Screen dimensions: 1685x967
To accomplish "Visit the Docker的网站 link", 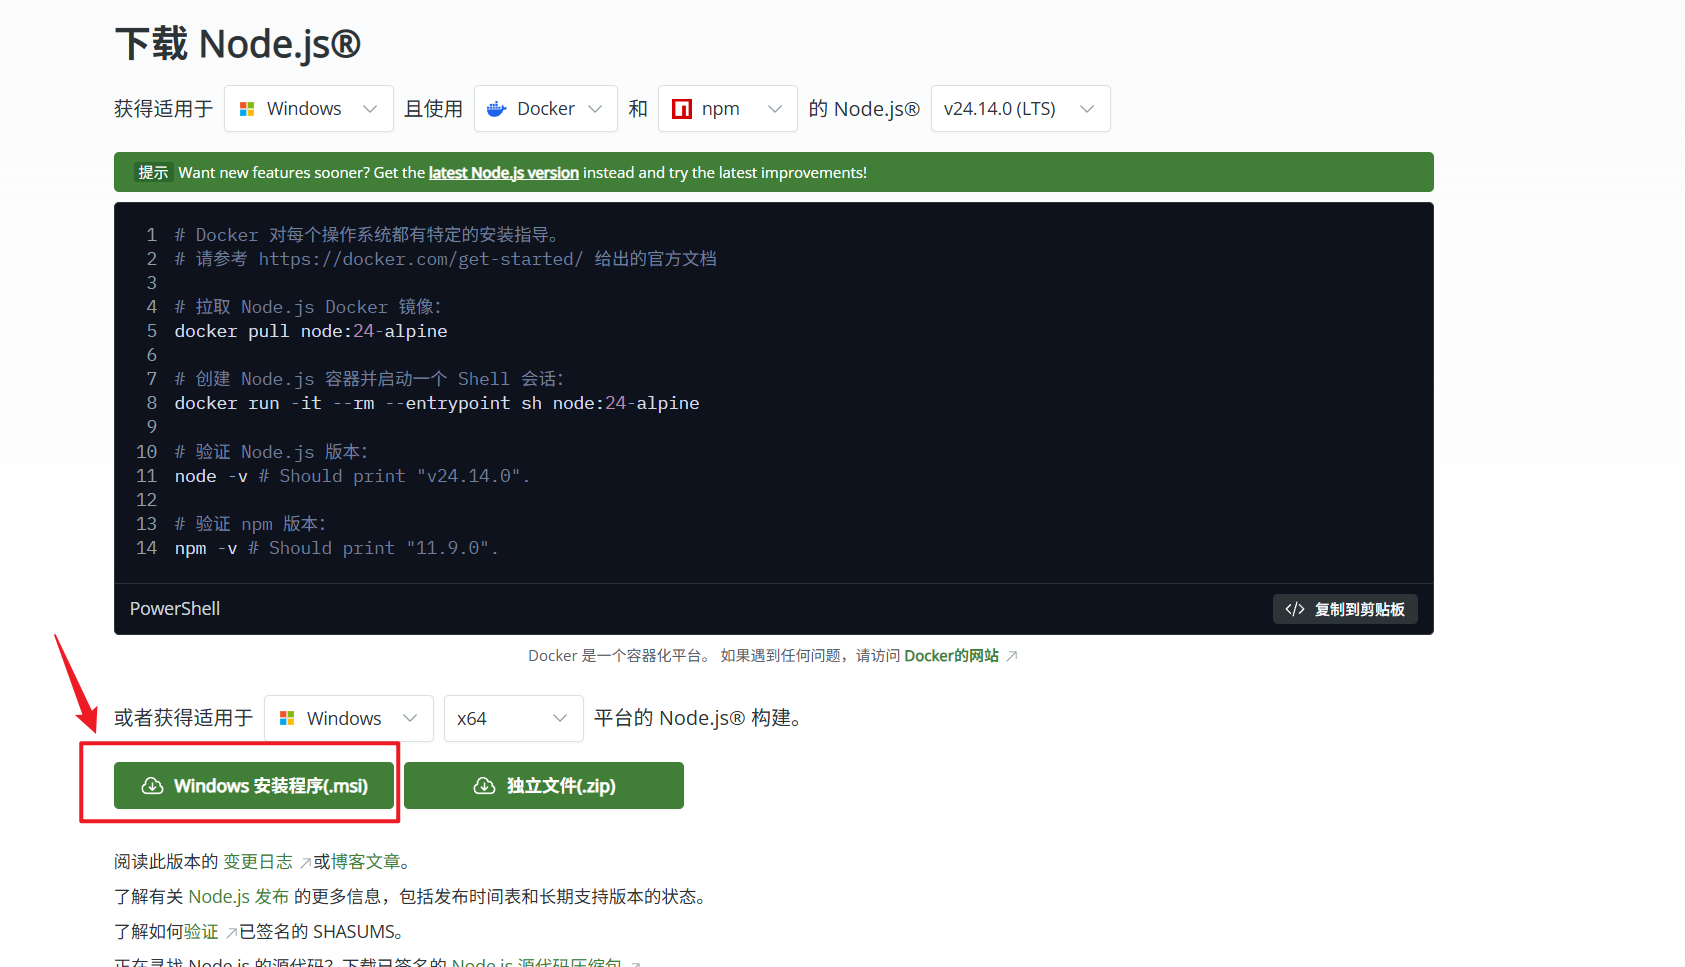I will pyautogui.click(x=951, y=655).
